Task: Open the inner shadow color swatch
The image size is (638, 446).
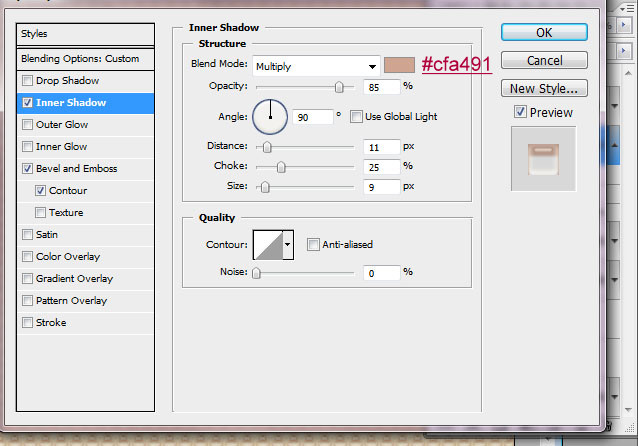Action: point(400,66)
